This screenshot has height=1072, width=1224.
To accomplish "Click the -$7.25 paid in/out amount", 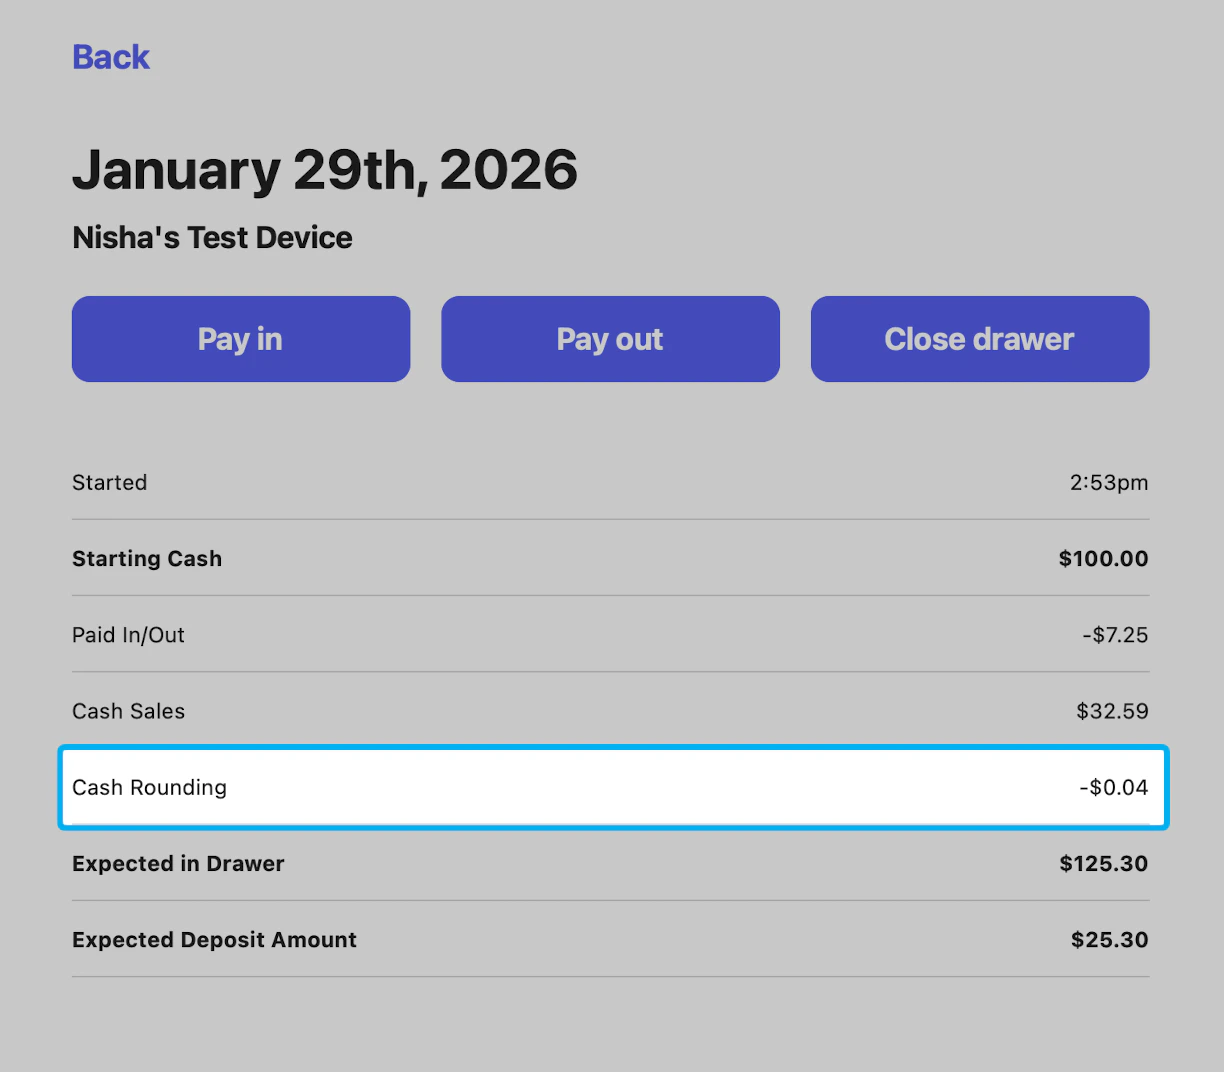I will pos(1115,635).
